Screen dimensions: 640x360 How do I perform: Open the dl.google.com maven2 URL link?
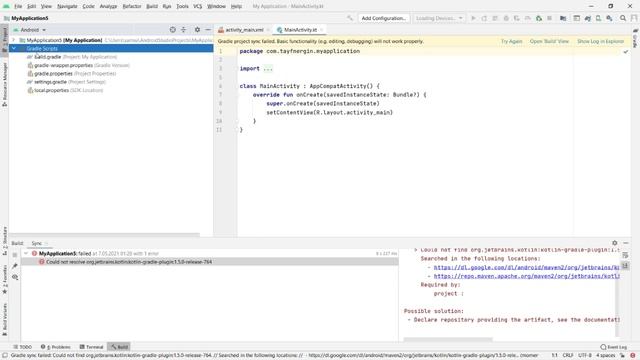[x=526, y=267]
